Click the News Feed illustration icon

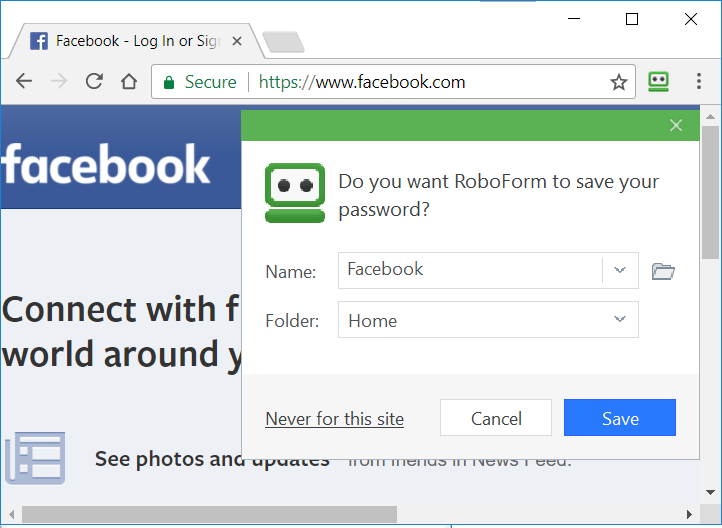tap(35, 458)
